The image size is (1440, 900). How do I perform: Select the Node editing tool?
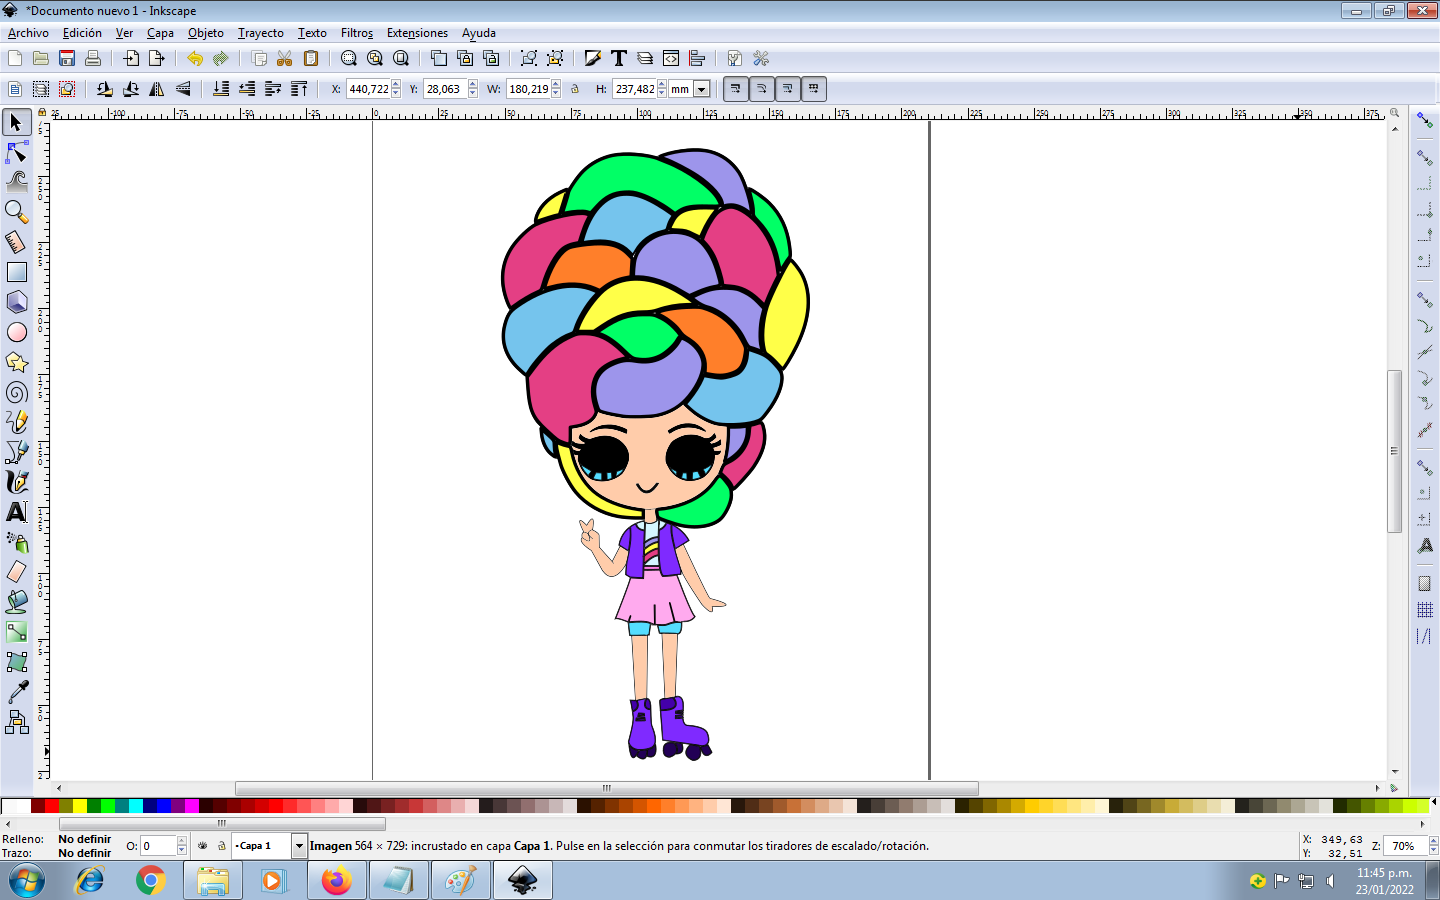(x=17, y=152)
